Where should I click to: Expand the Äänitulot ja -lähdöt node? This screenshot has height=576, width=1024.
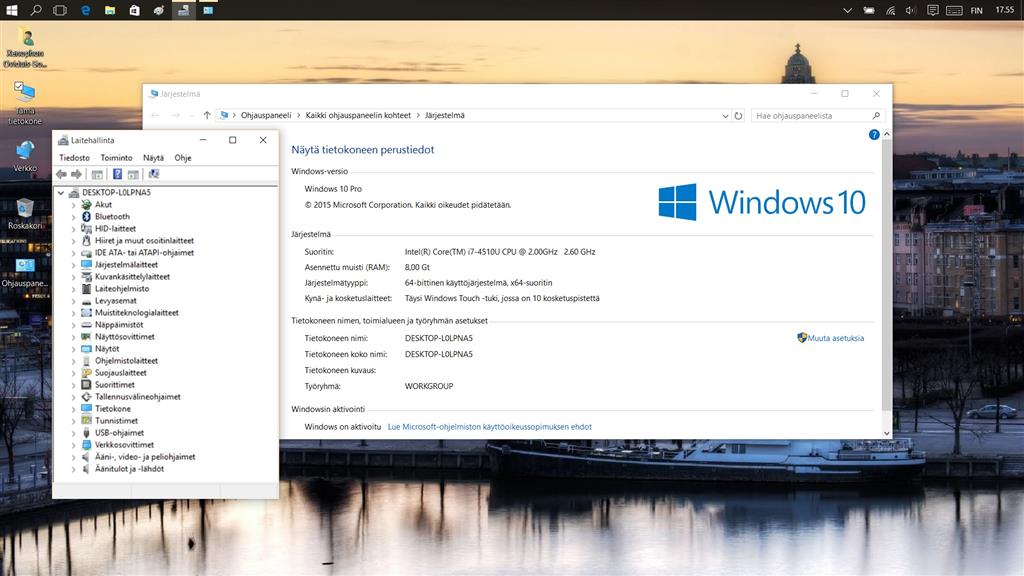(73, 469)
